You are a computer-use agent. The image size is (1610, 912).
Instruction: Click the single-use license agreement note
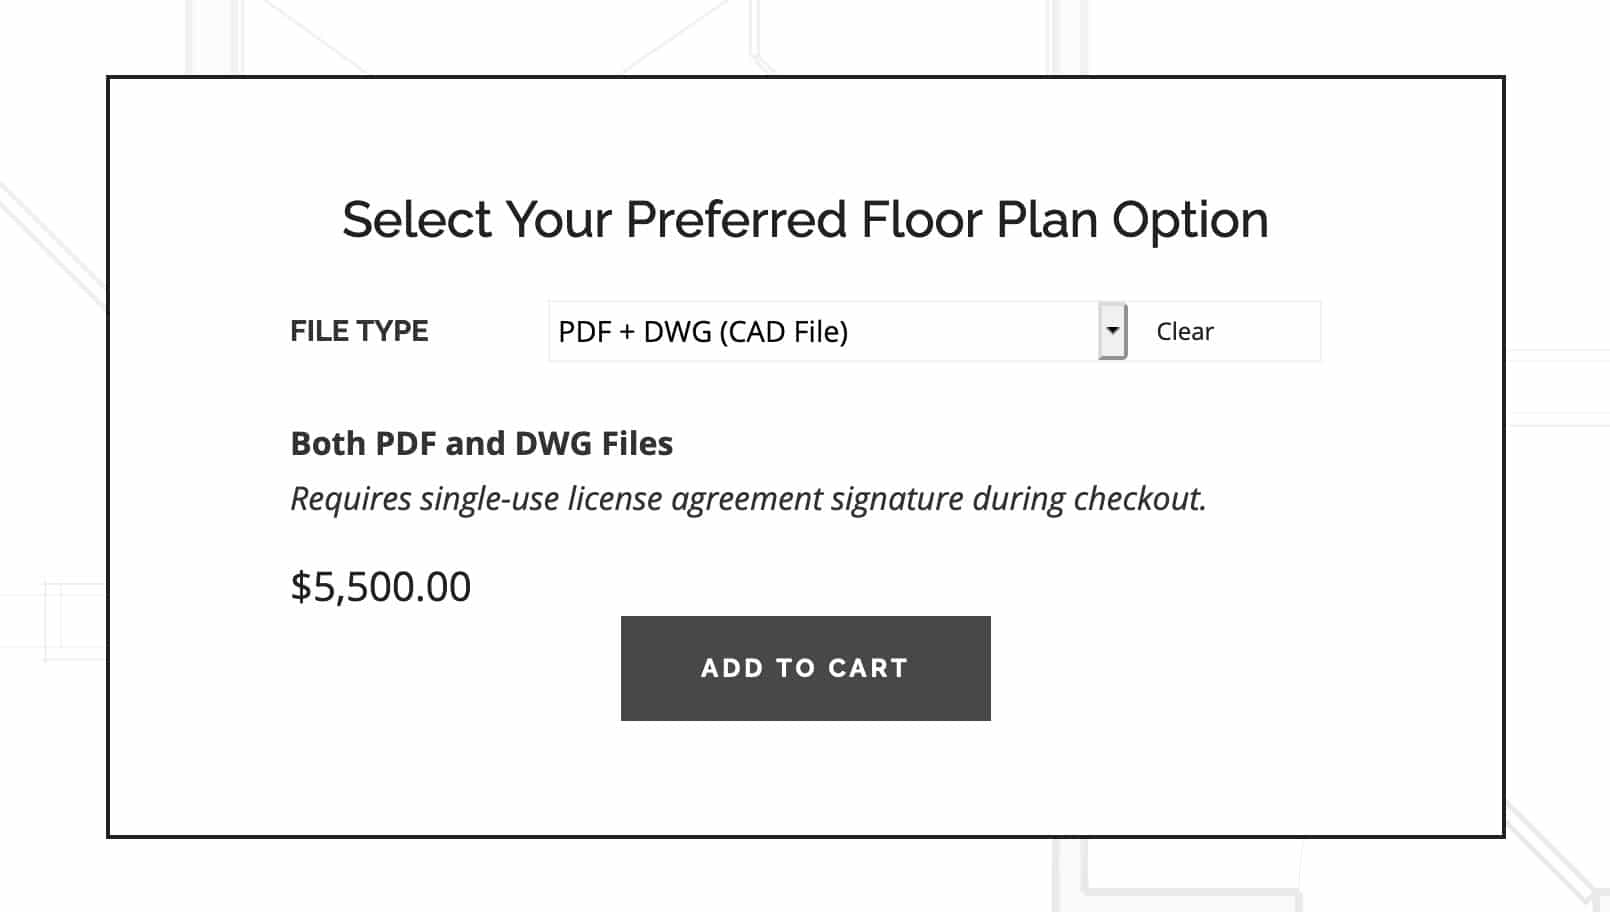[x=748, y=498]
